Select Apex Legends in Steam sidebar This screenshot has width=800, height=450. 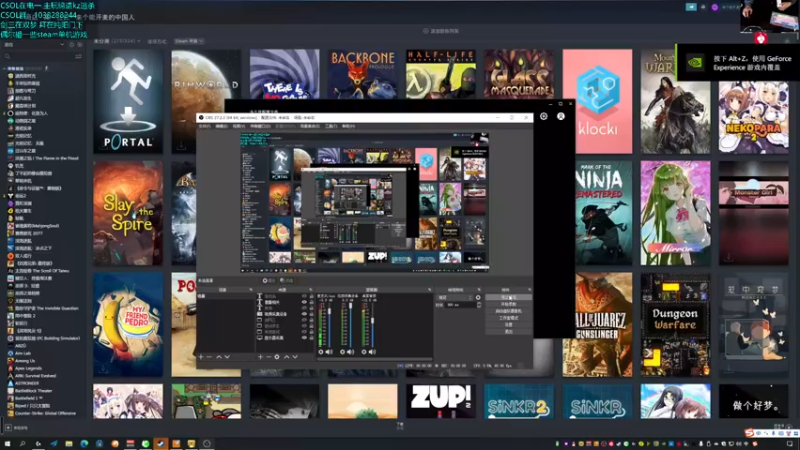(28, 368)
